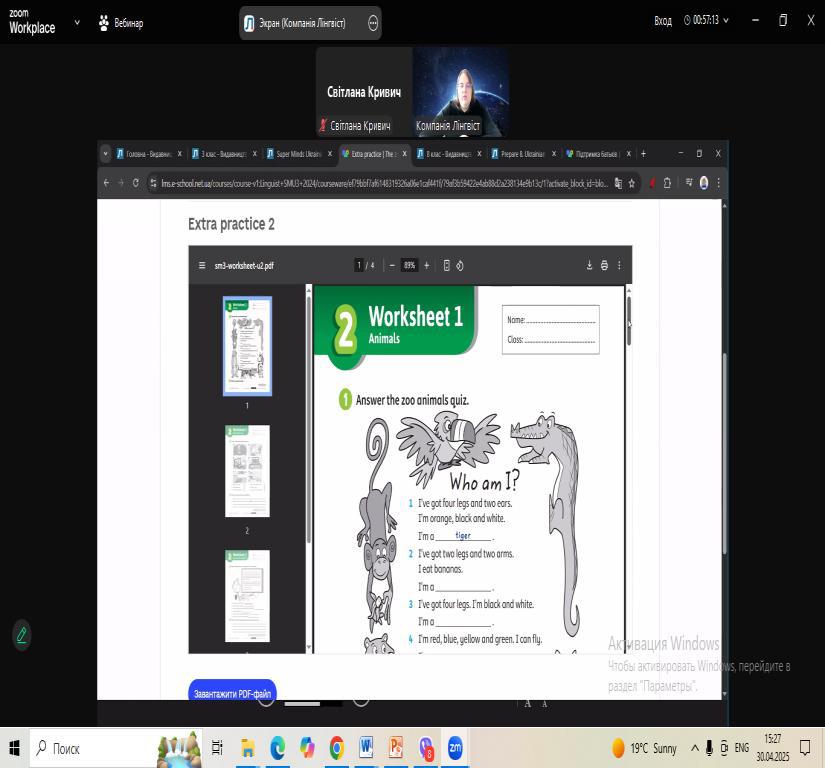Click the fit to page icon in PDF toolbar
This screenshot has width=825, height=768.
[x=447, y=266]
